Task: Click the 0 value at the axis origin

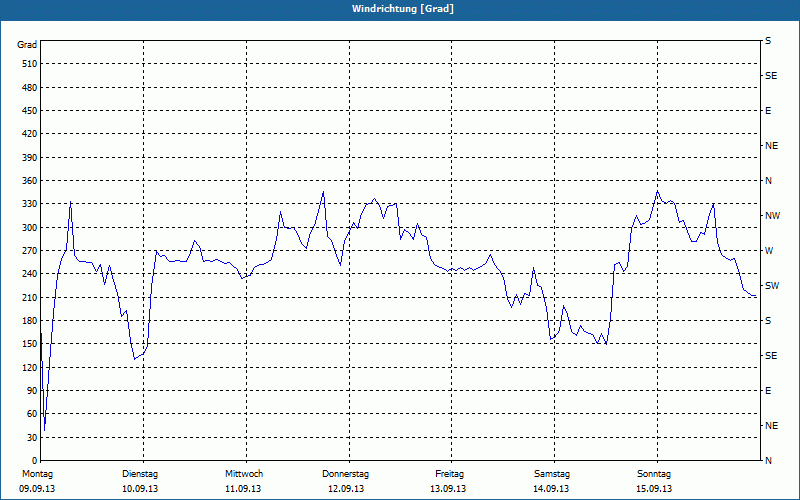Action: [34, 460]
